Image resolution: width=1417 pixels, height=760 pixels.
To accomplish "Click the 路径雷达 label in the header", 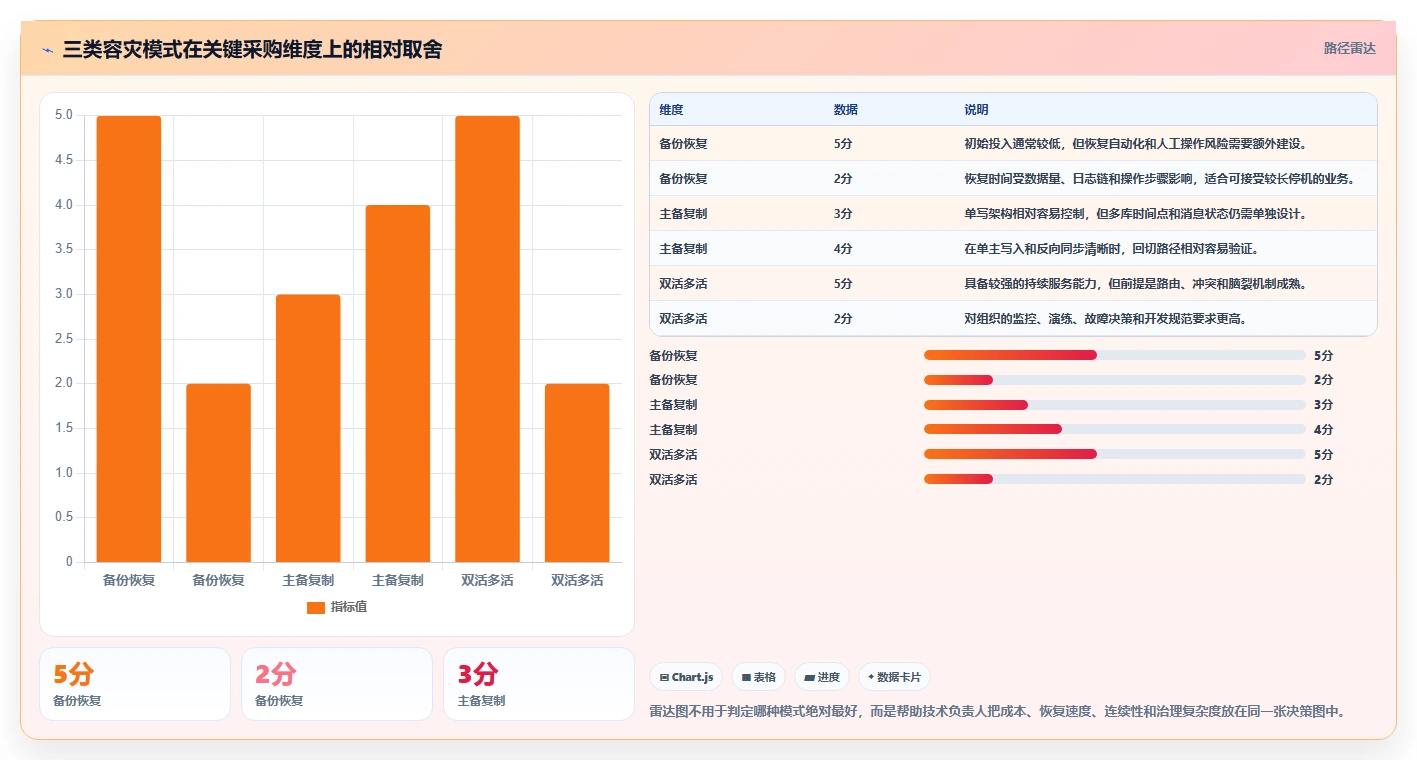I will coord(1349,48).
